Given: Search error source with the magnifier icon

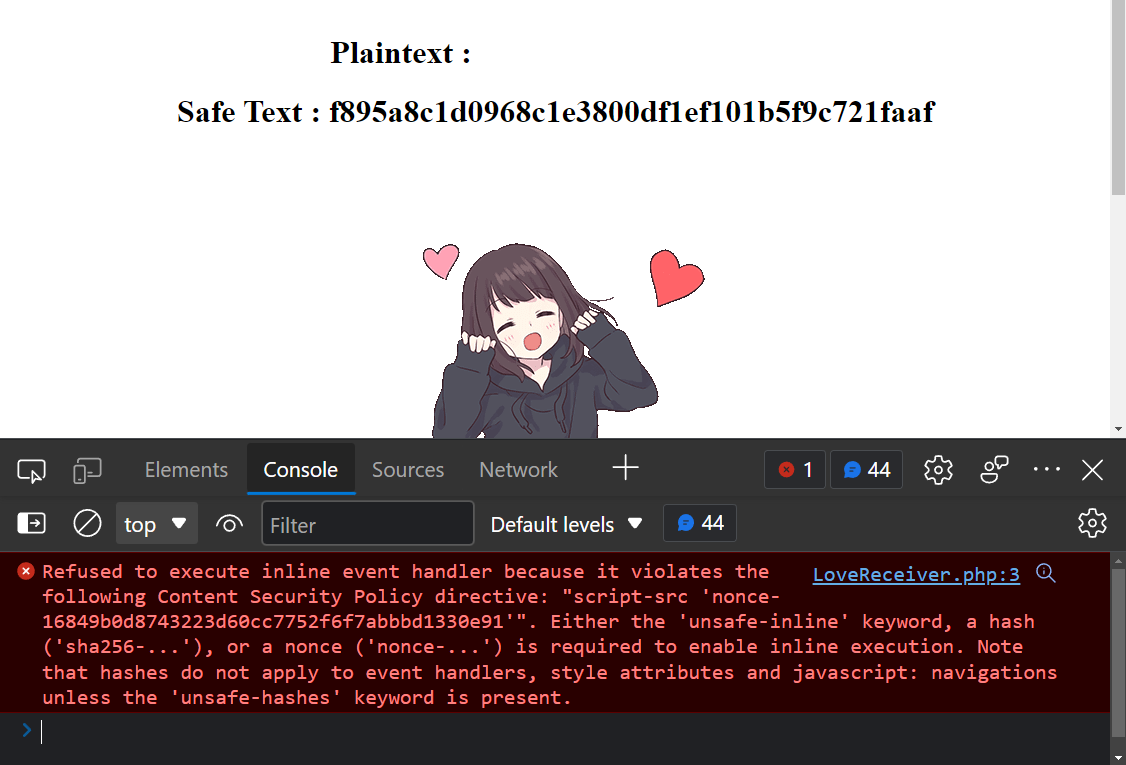Looking at the screenshot, I should [x=1045, y=574].
